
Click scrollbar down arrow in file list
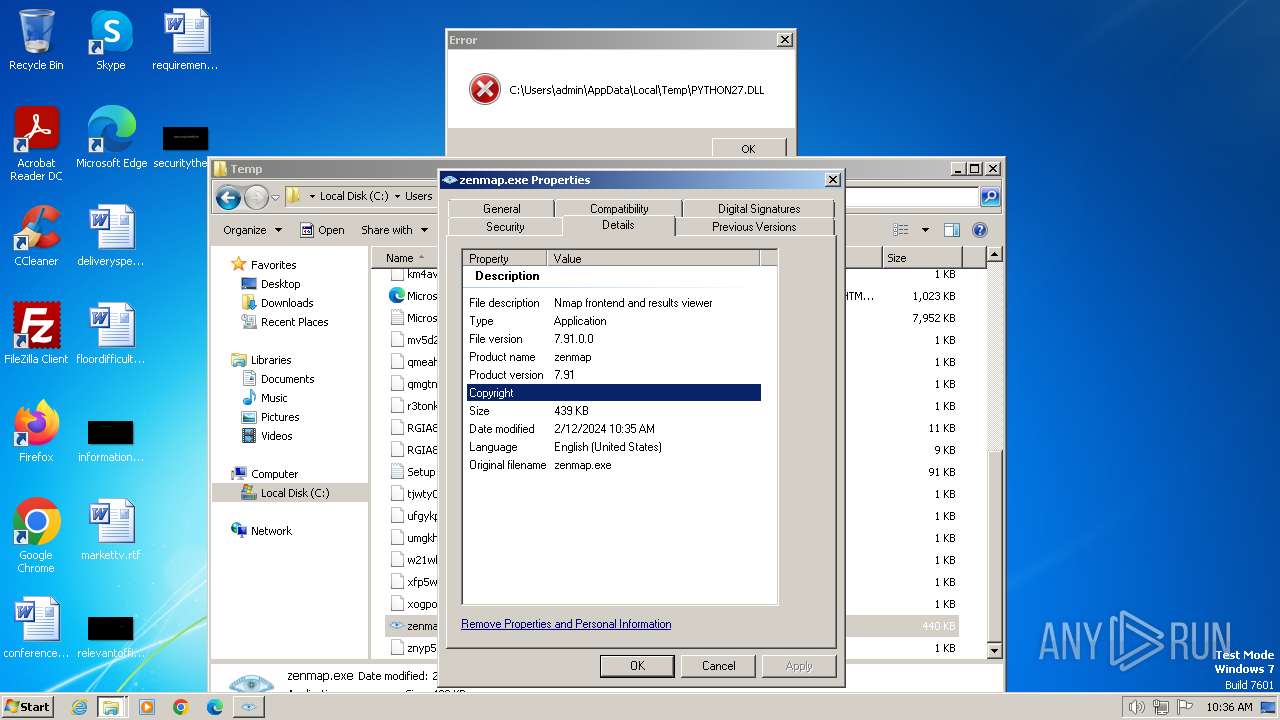point(994,650)
